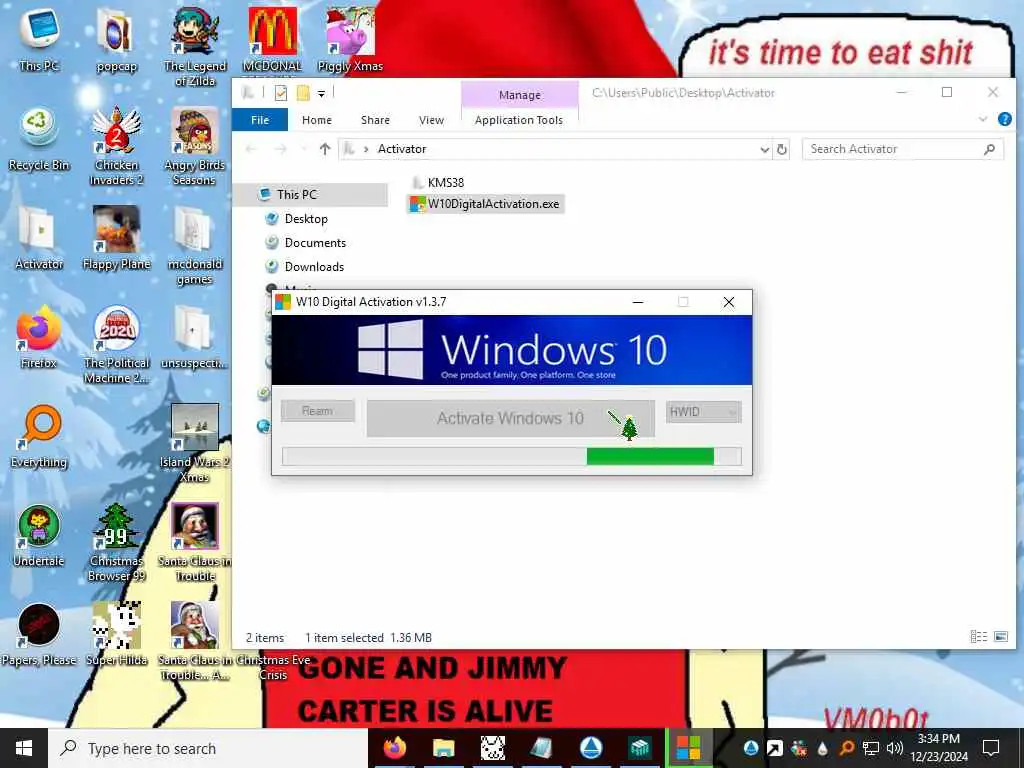Image resolution: width=1024 pixels, height=768 pixels.
Task: Switch to large icons view layout
Action: (x=1000, y=637)
